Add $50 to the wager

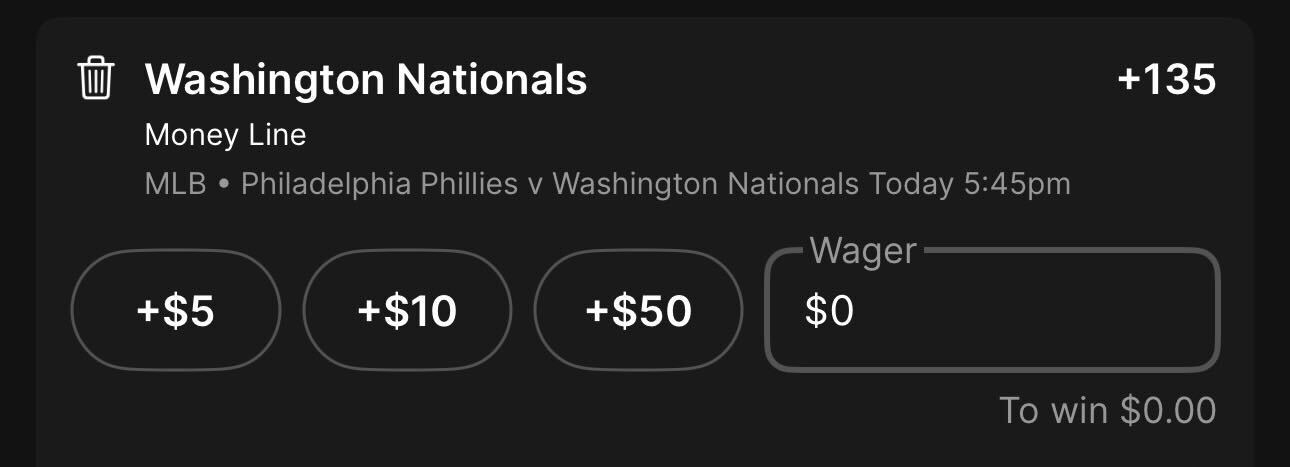point(639,311)
